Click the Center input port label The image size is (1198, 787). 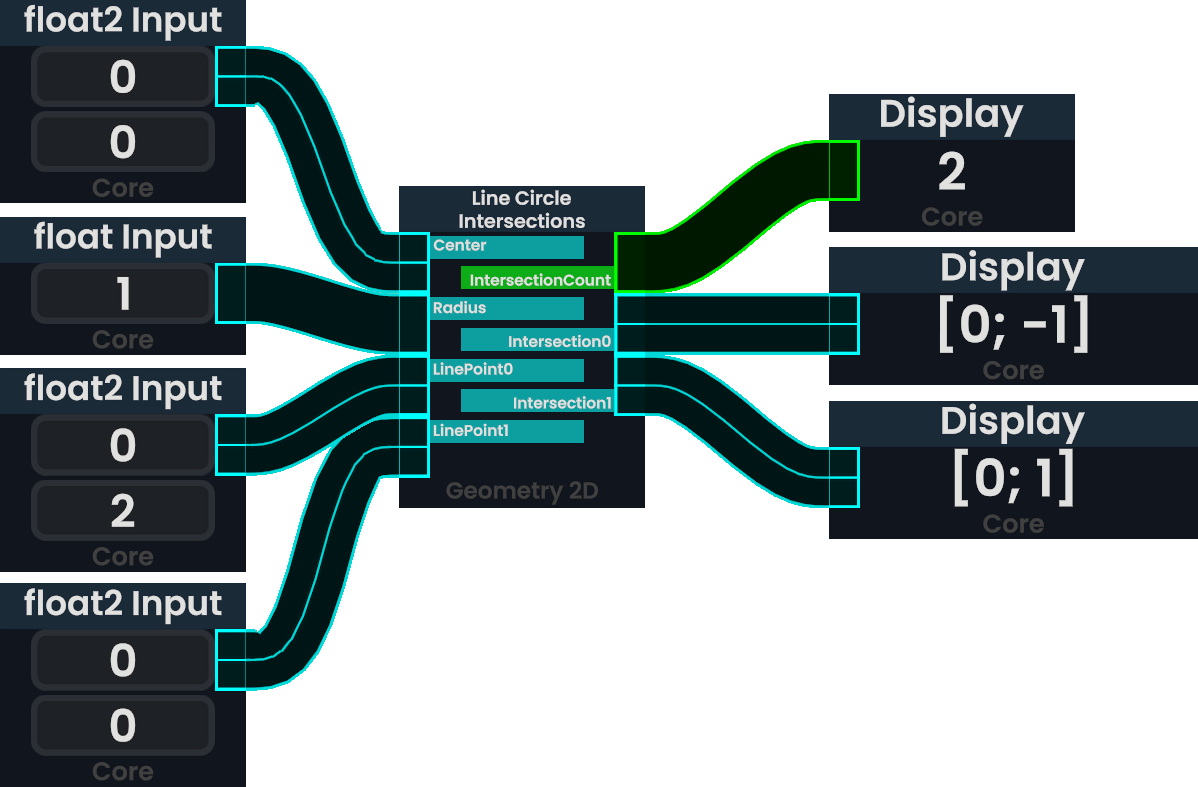pos(507,246)
